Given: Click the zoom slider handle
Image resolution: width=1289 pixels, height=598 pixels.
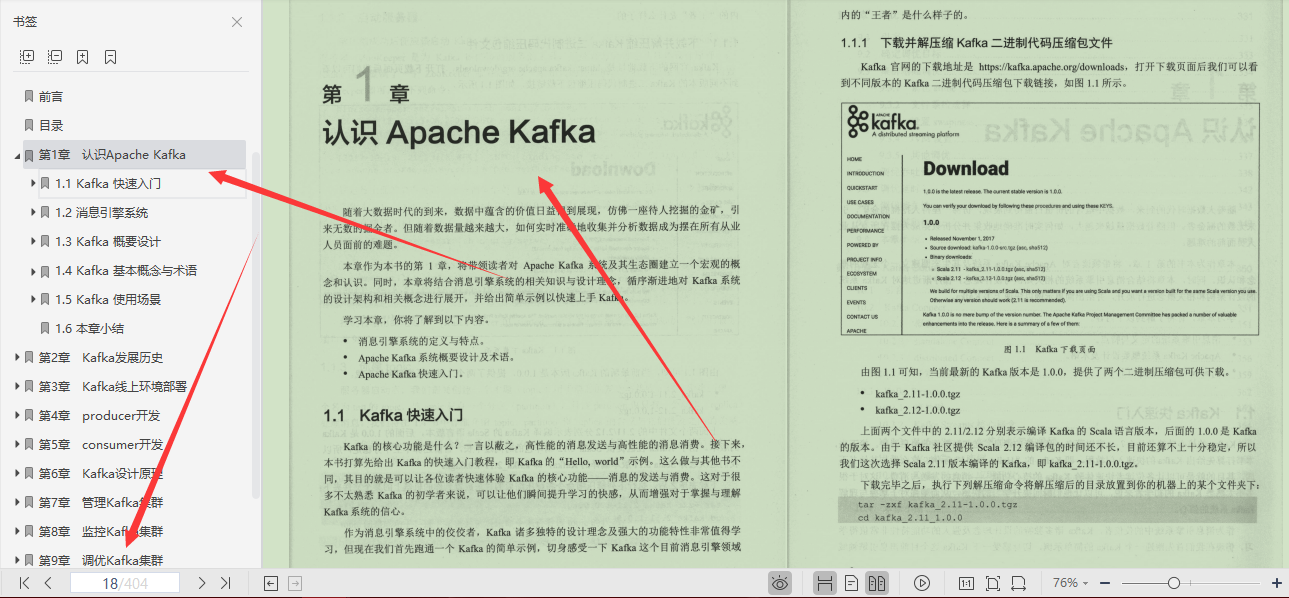Looking at the screenshot, I should click(x=1173, y=583).
